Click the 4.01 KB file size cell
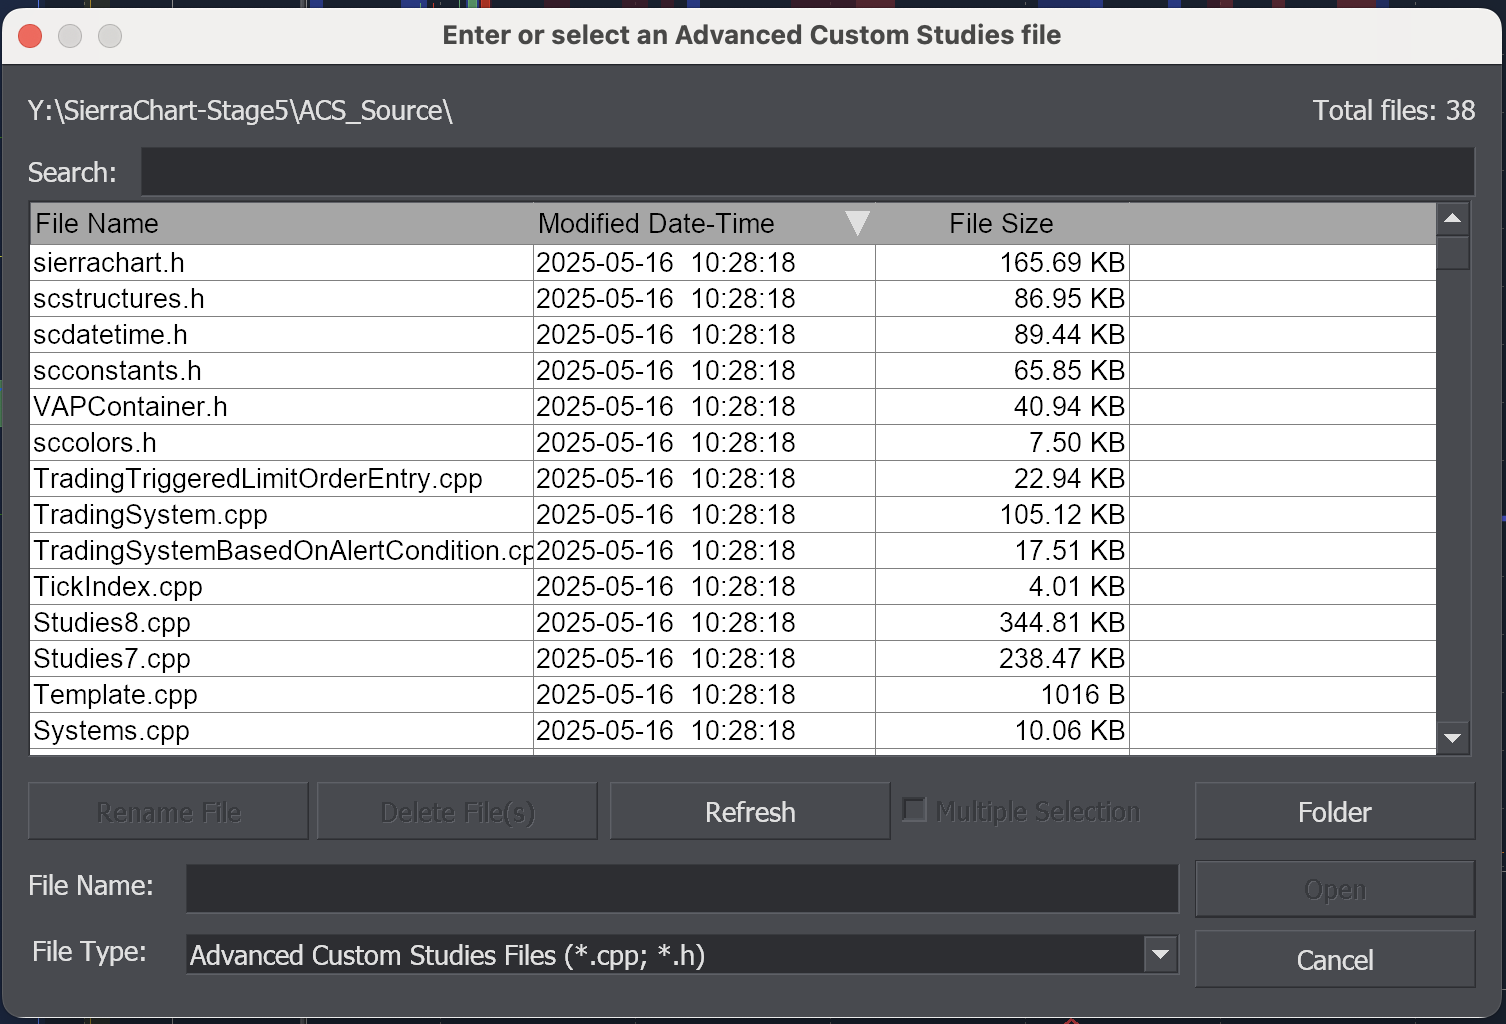1506x1024 pixels. [x=1002, y=587]
